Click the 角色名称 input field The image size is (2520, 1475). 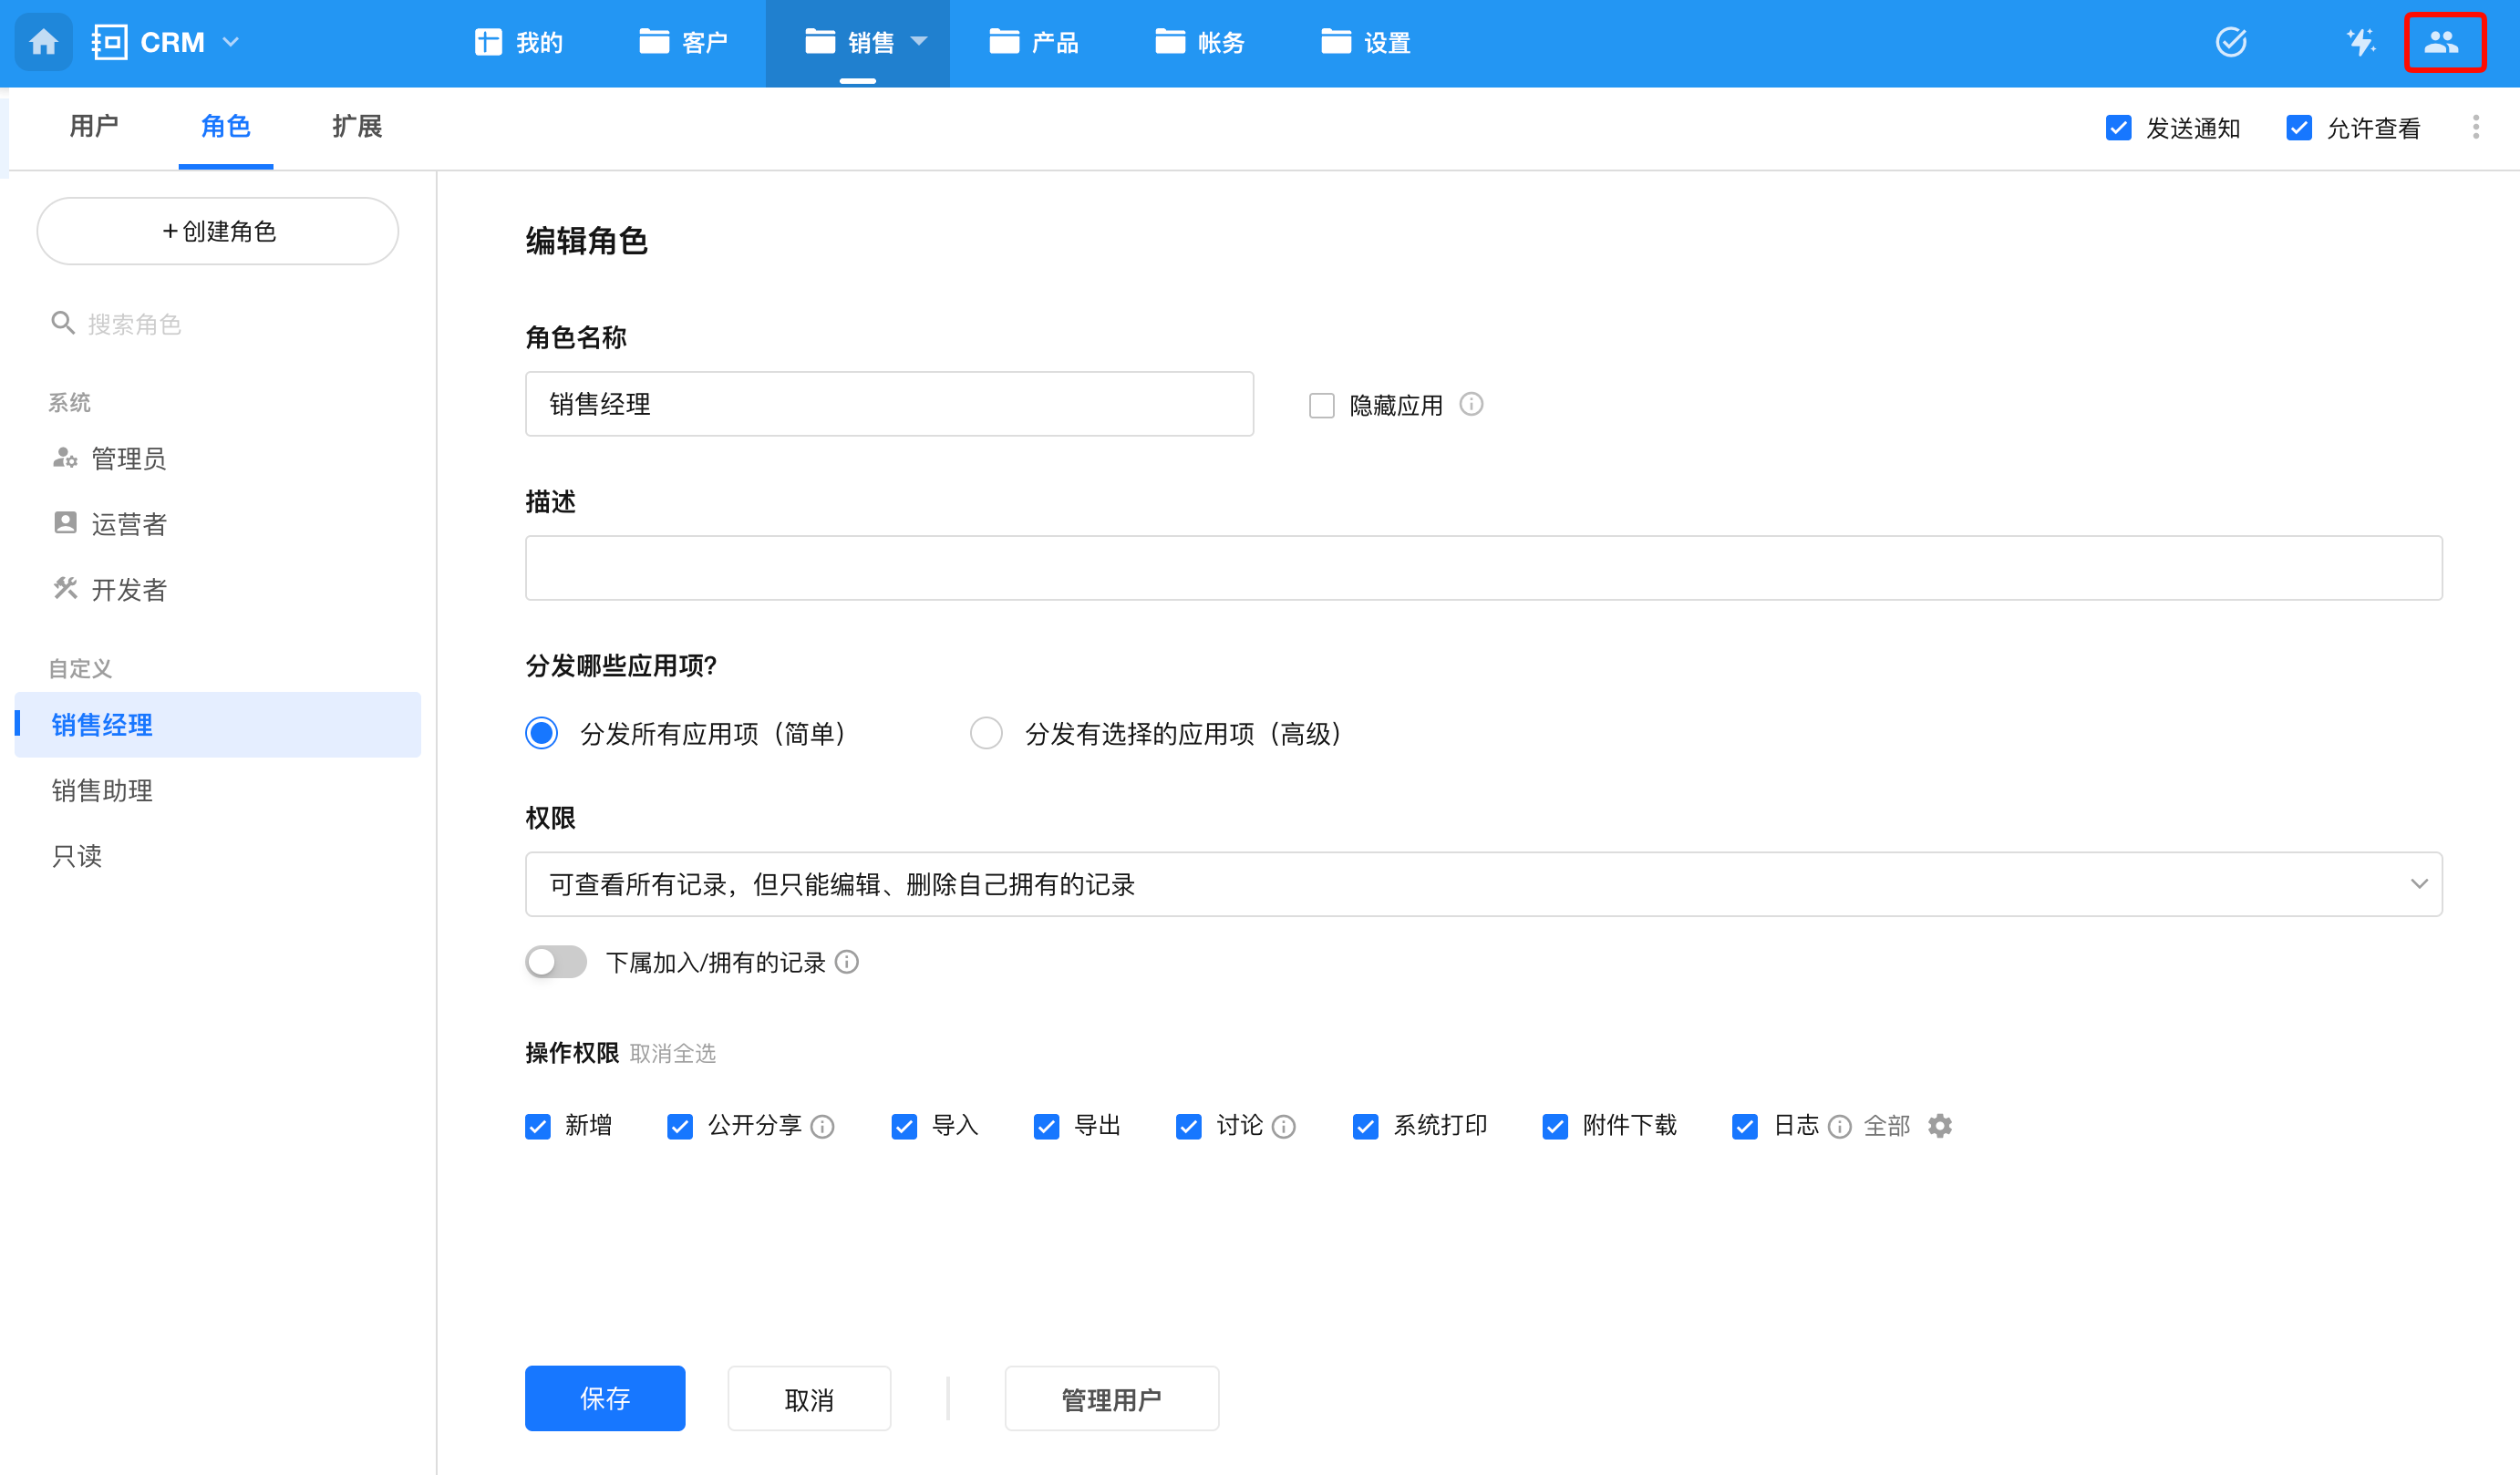pyautogui.click(x=889, y=404)
